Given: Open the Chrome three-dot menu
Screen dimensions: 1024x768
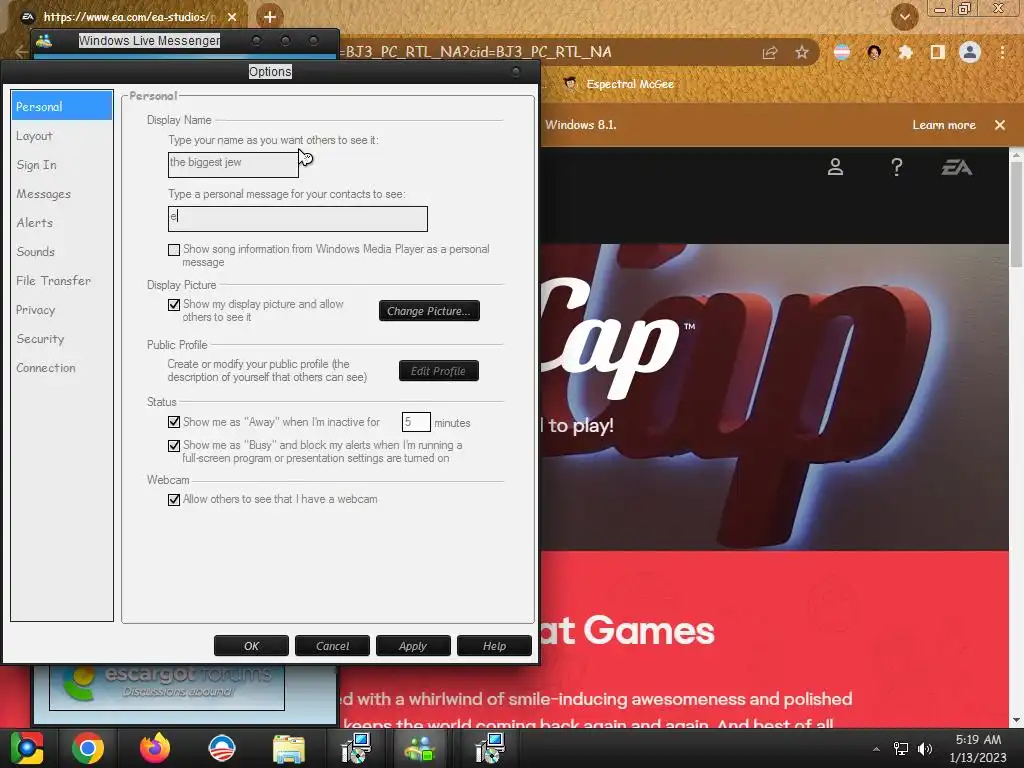Looking at the screenshot, I should tap(1002, 52).
